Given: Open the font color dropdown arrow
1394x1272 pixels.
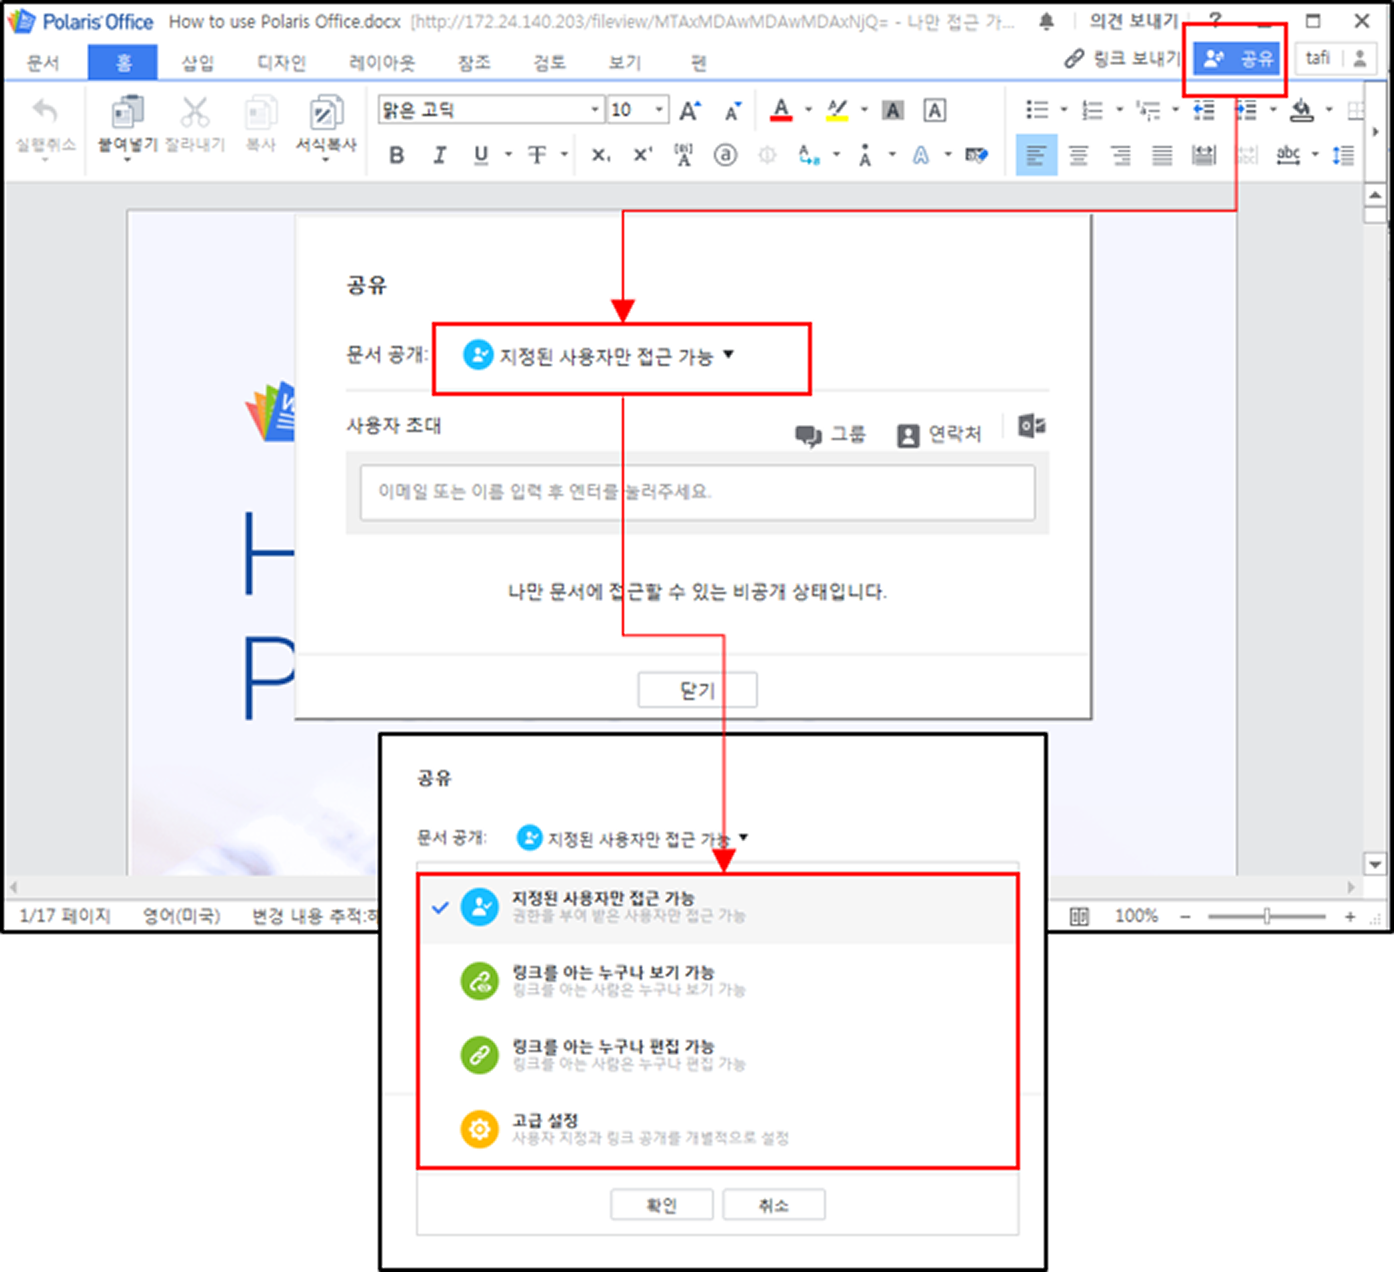Looking at the screenshot, I should click(x=808, y=110).
